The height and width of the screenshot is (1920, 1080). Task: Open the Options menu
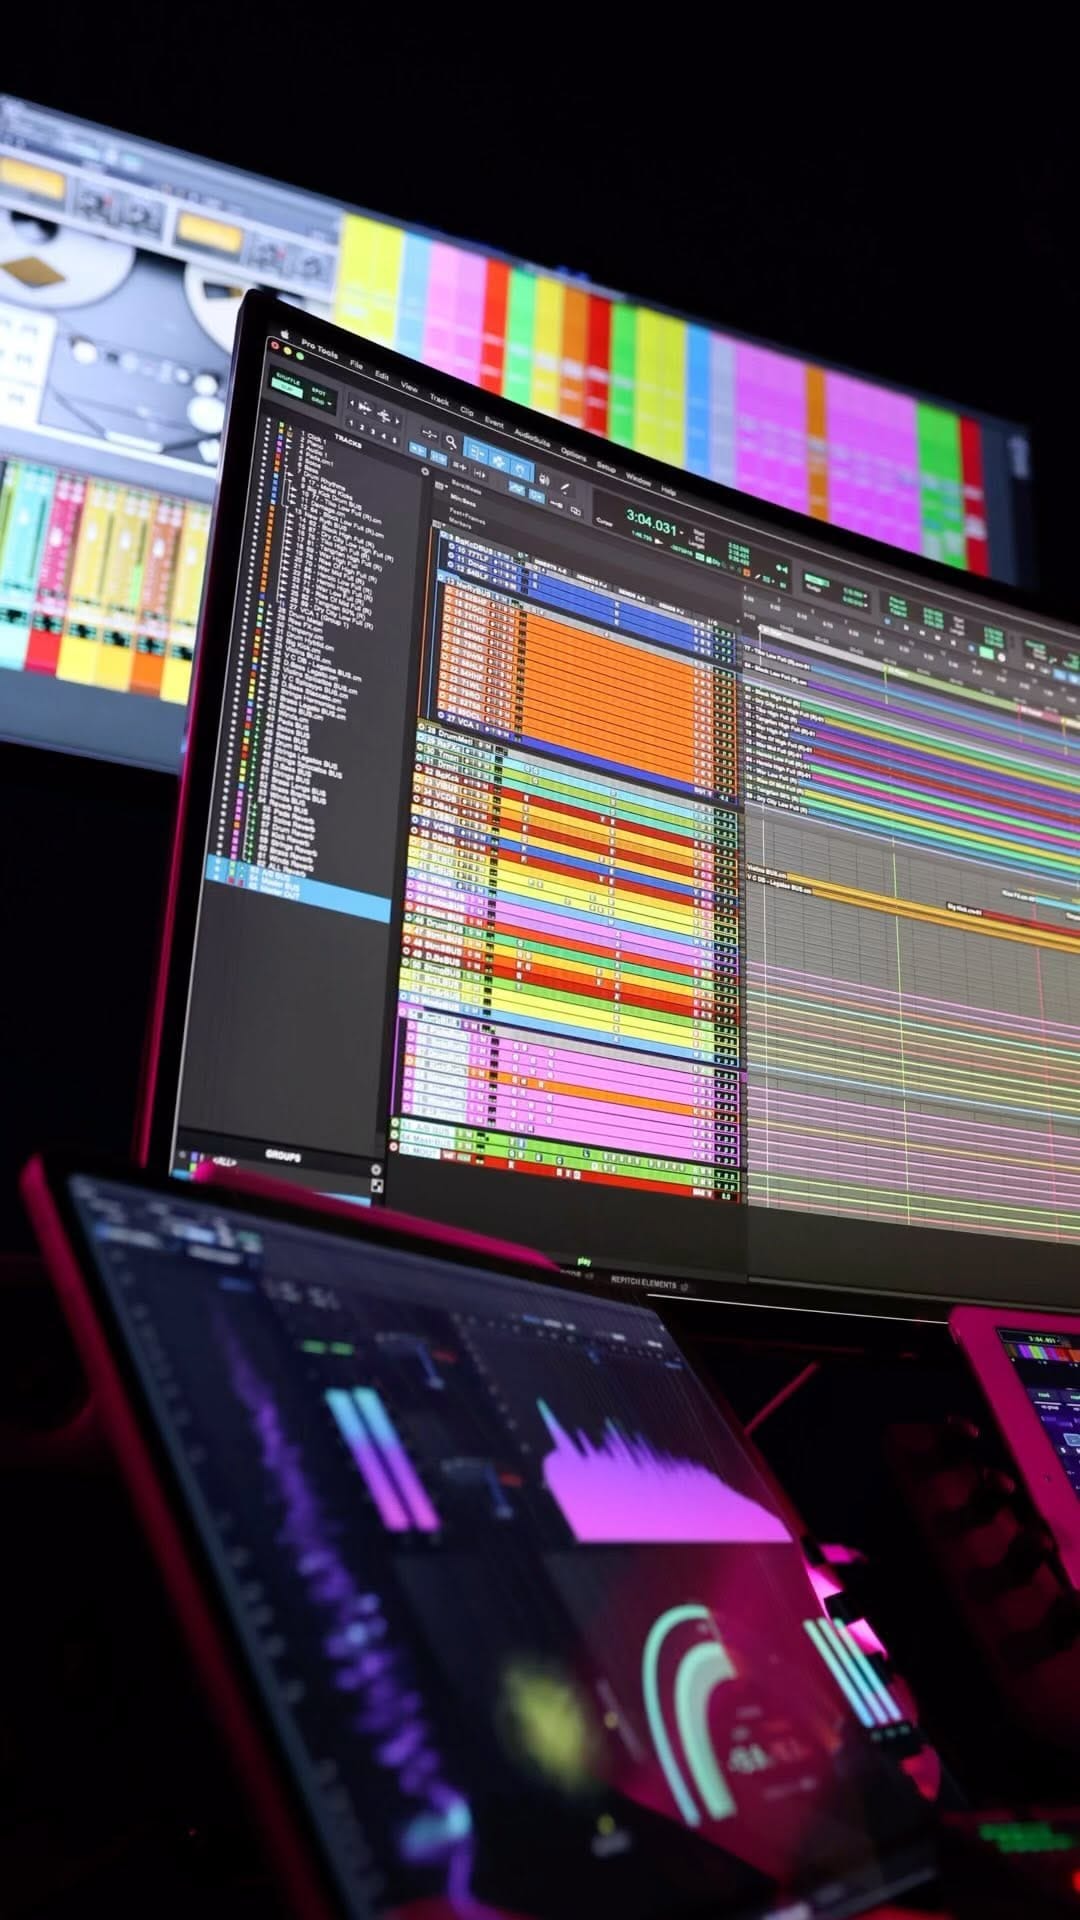point(573,454)
